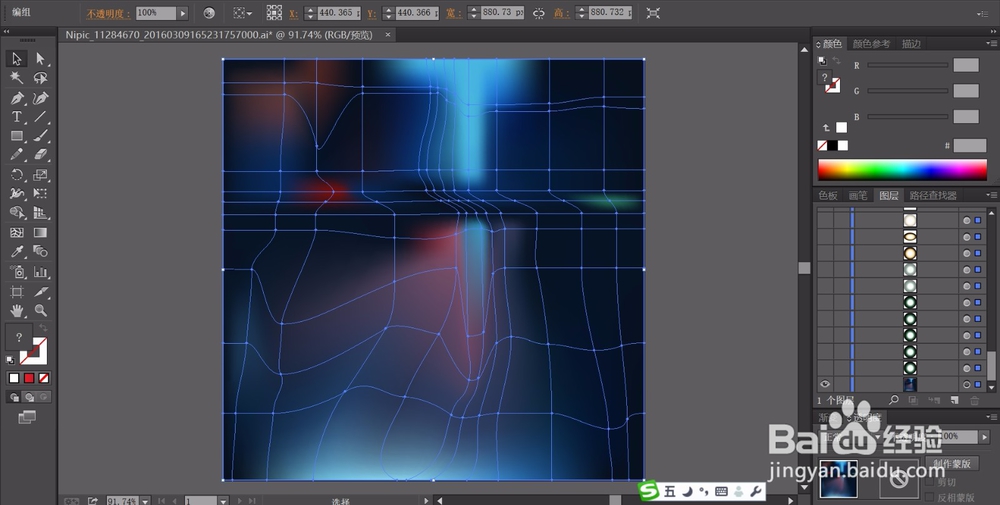Screen dimensions: 1000x505
Task: Select the Blend tool
Action: 40,252
